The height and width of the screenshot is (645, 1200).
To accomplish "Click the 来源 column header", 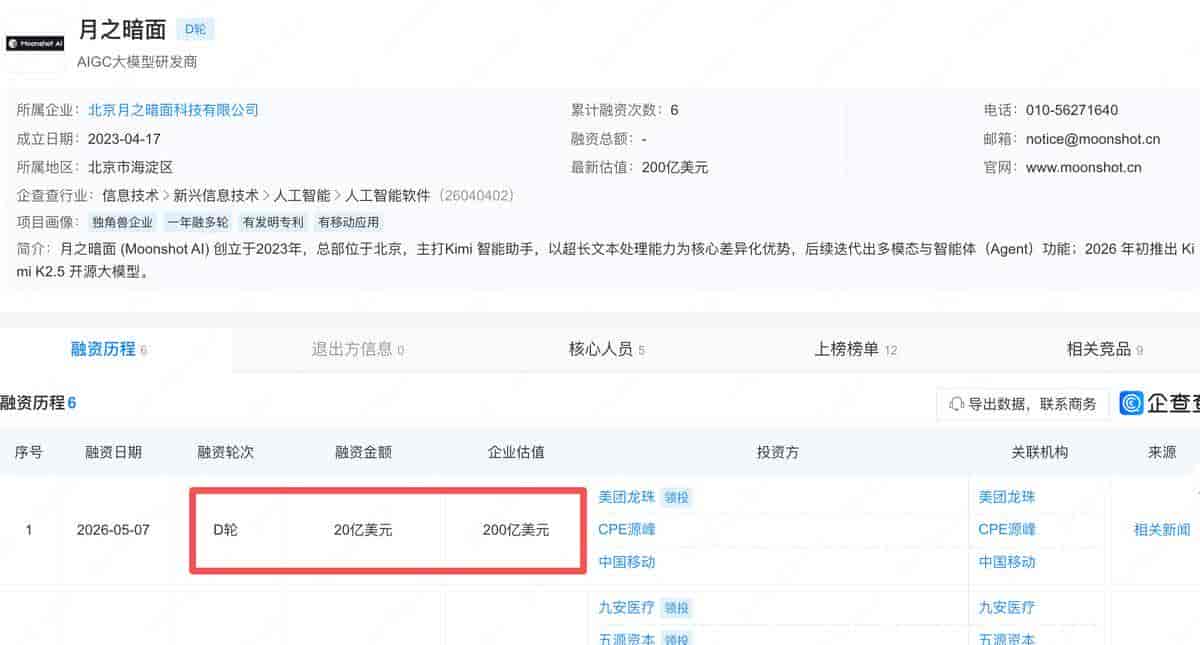I will pyautogui.click(x=1162, y=452).
